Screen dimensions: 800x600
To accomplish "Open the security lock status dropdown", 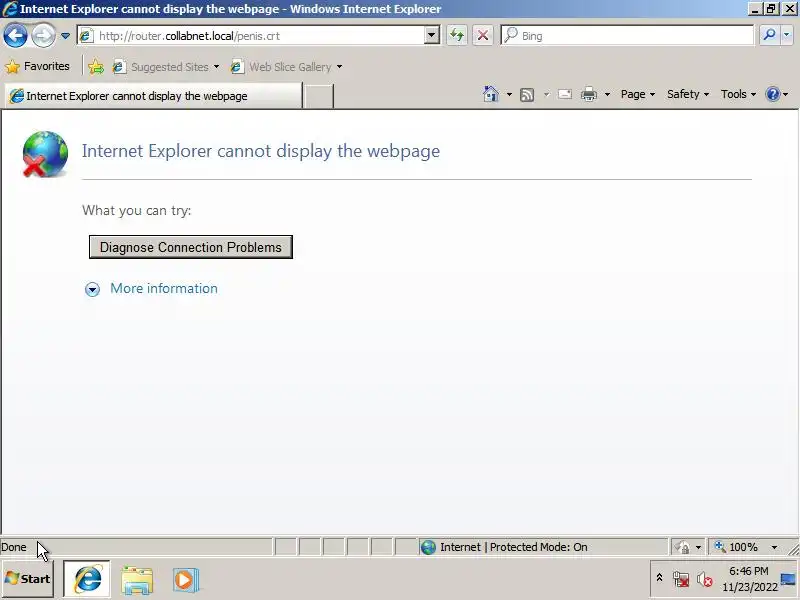I will point(687,547).
